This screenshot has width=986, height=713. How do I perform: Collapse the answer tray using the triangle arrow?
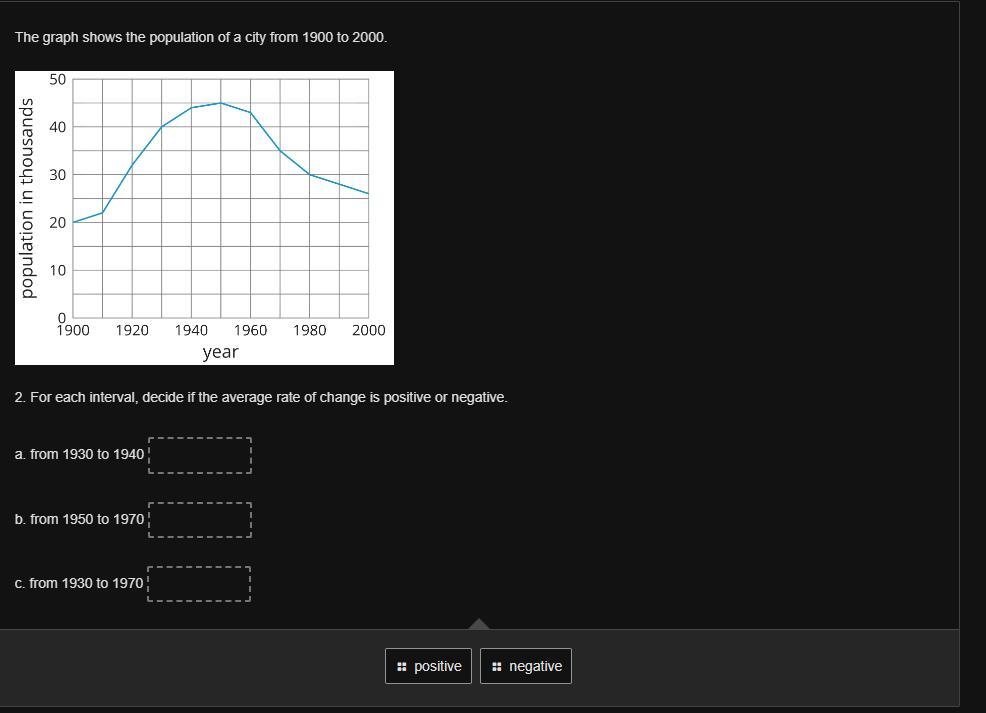click(x=479, y=624)
